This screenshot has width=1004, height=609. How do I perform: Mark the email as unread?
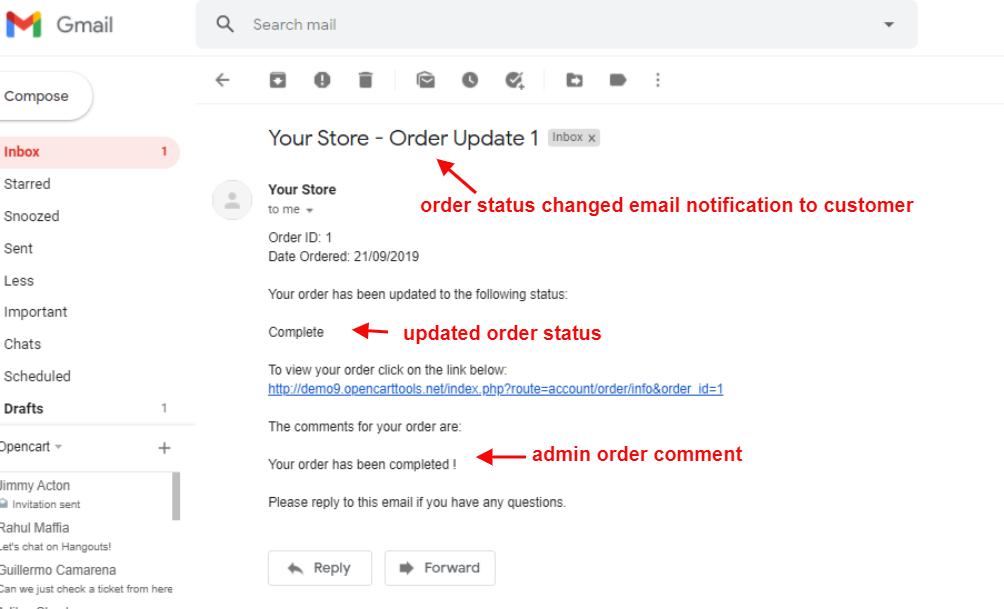coord(426,80)
